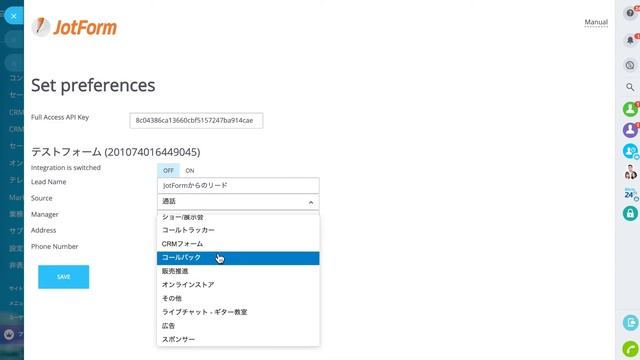Select 広告 from Source list
The width and height of the screenshot is (640, 360).
pyautogui.click(x=238, y=326)
